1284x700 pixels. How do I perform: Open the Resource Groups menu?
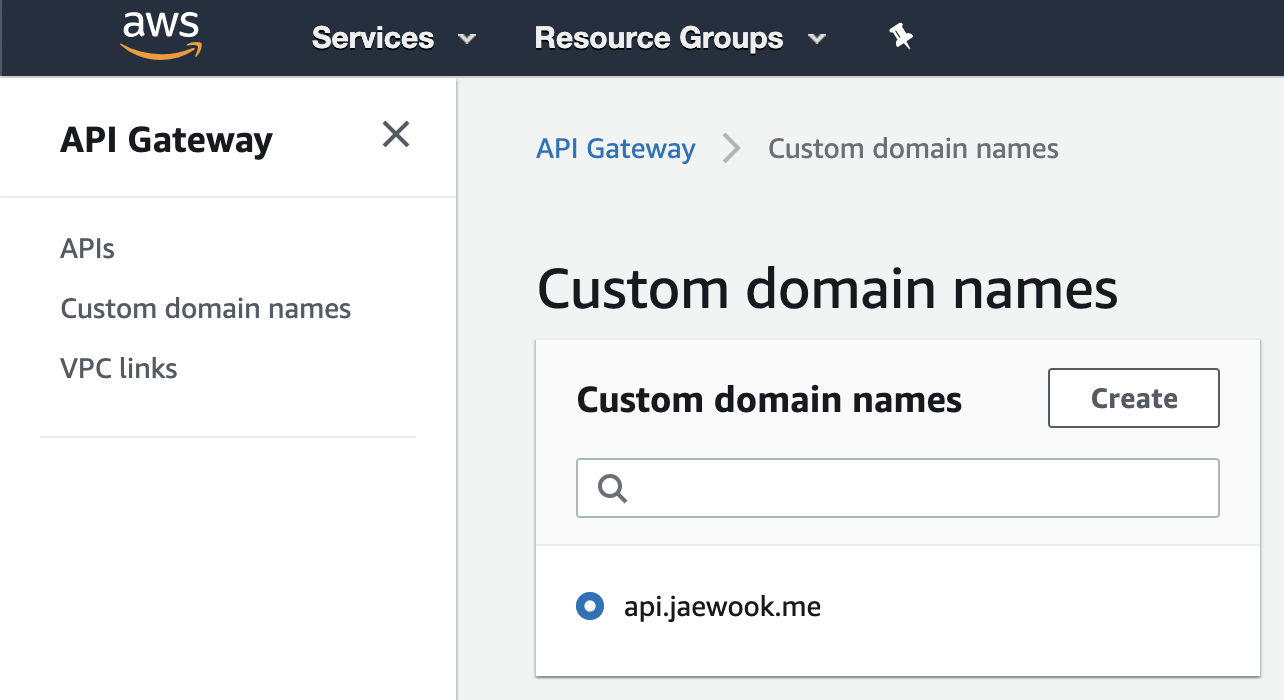[x=658, y=38]
